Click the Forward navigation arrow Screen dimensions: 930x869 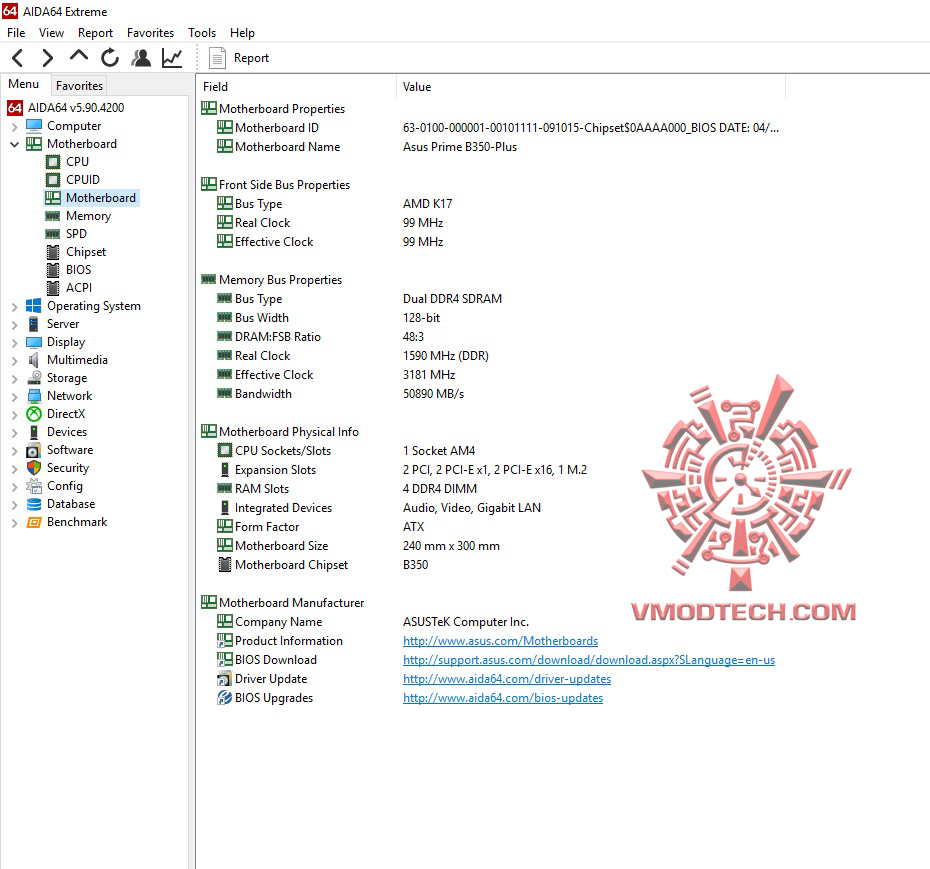pos(48,58)
